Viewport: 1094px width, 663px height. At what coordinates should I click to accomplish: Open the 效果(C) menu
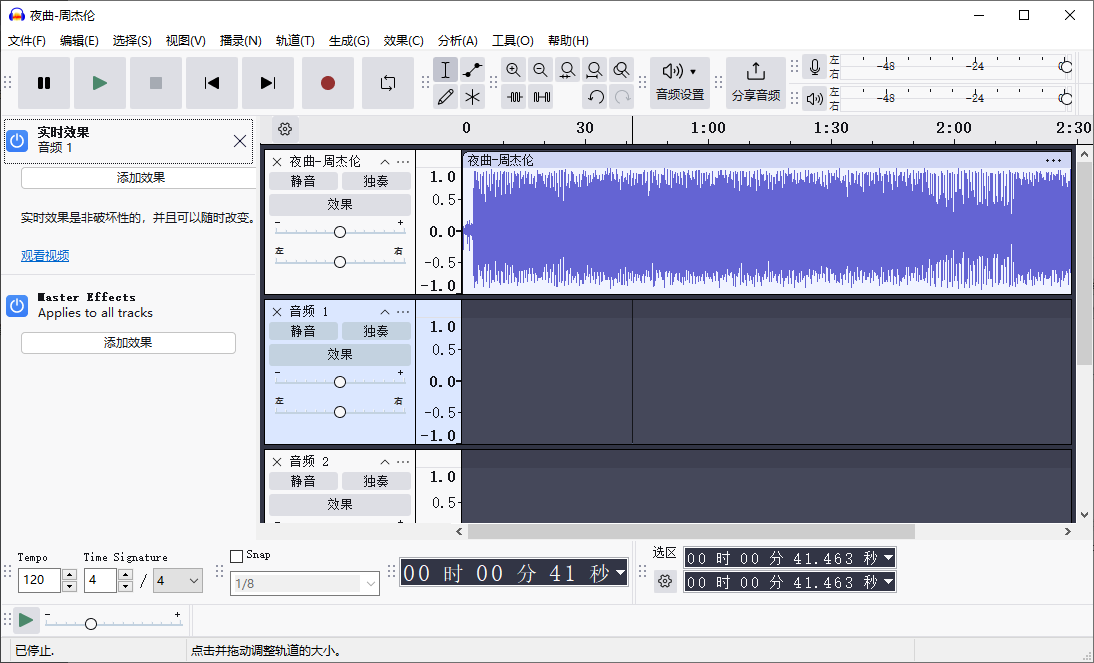(x=403, y=41)
